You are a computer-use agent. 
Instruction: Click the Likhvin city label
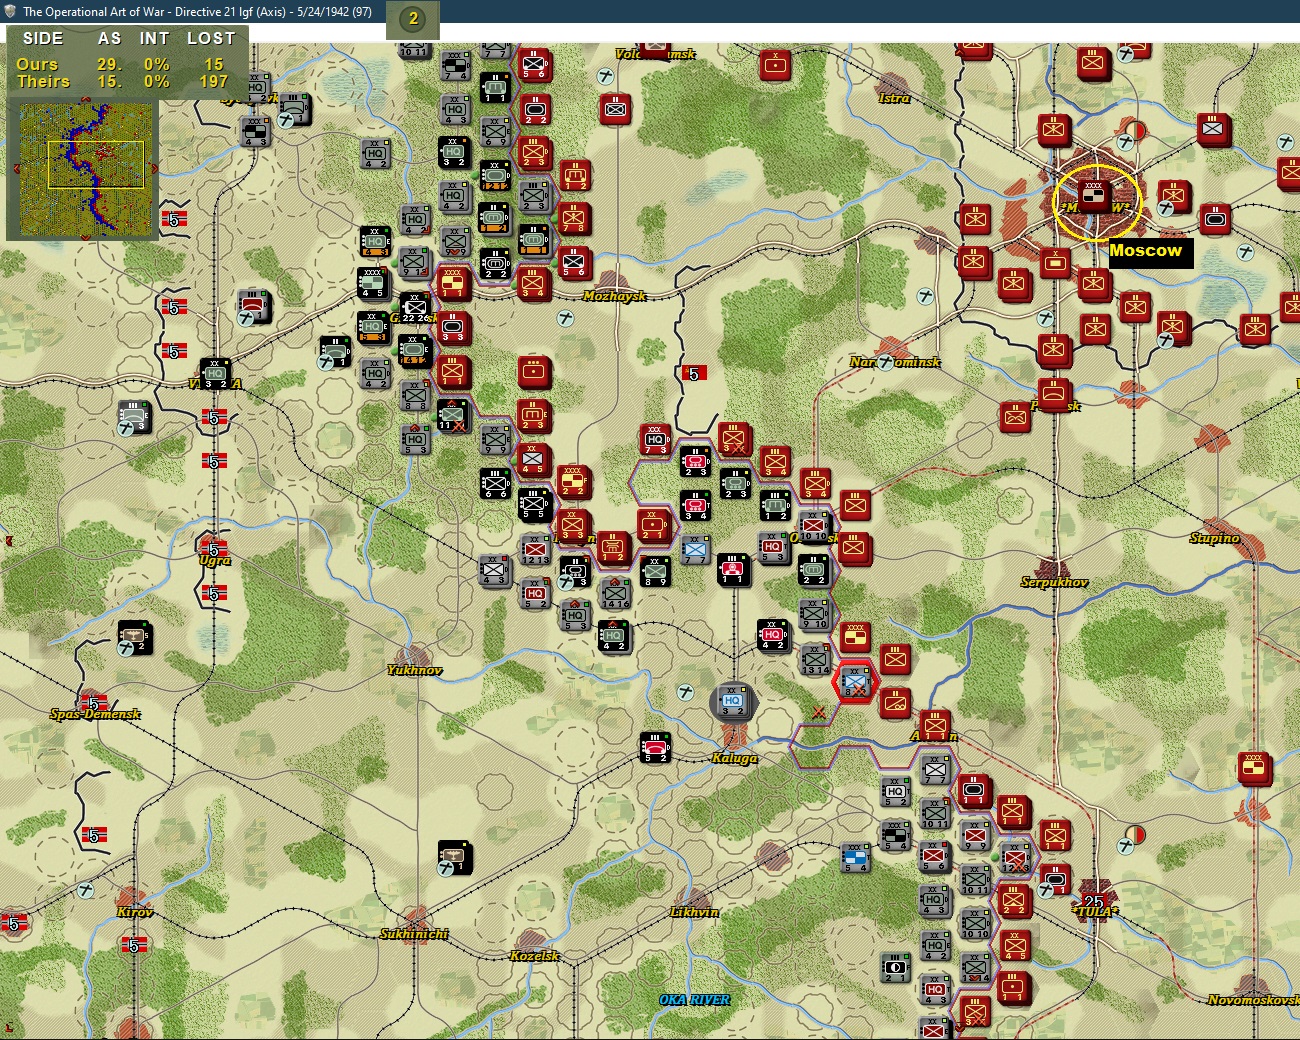(x=694, y=912)
